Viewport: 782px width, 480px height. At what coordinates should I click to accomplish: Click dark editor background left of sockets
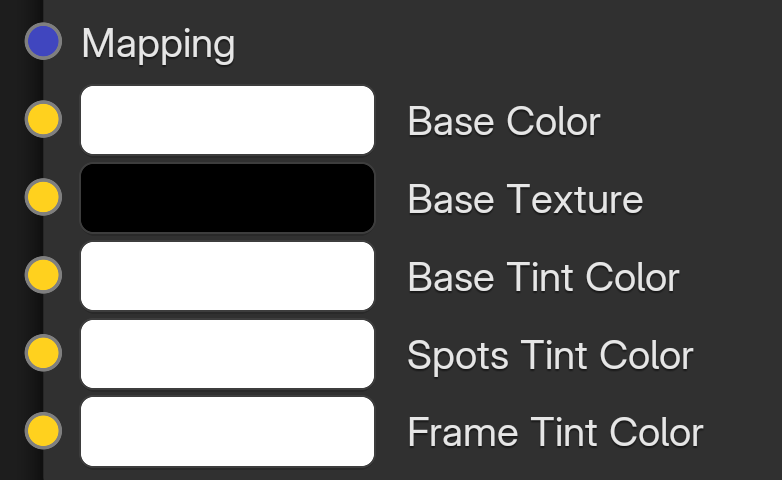(11, 240)
